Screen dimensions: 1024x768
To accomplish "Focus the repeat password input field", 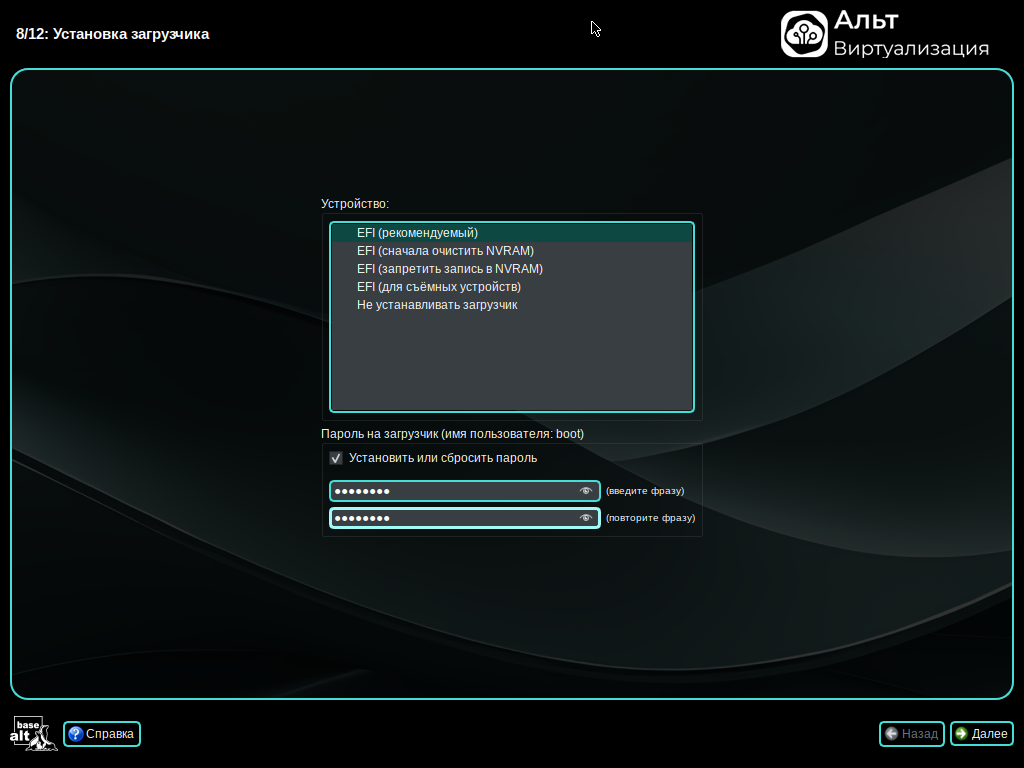I will (452, 518).
